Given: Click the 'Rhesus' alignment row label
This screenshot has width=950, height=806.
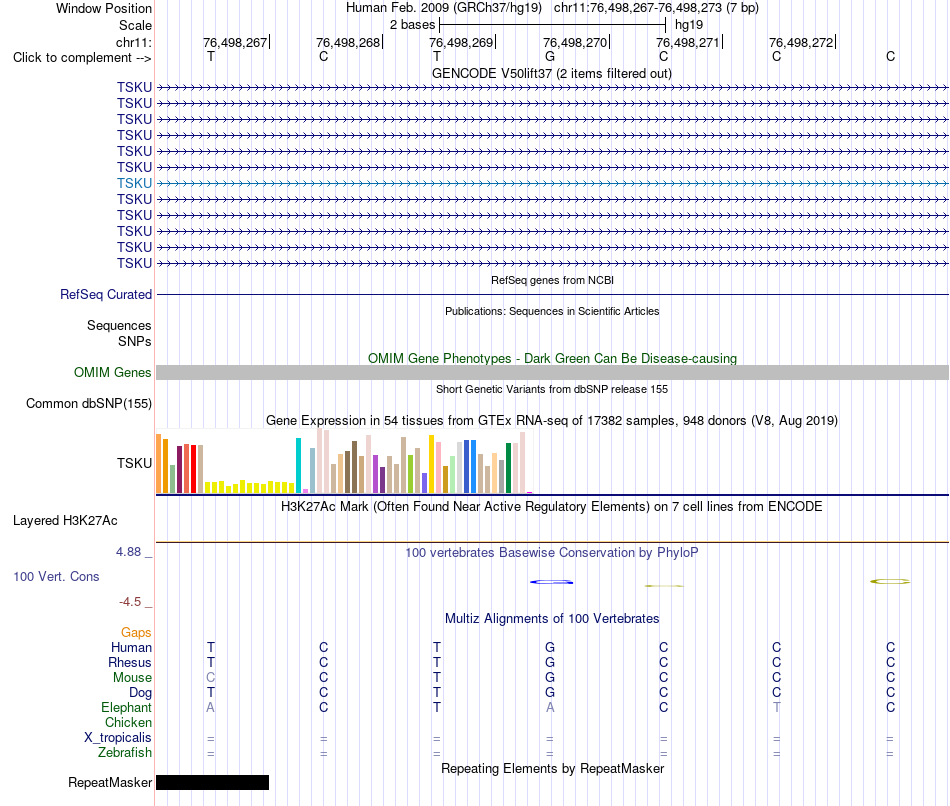Looking at the screenshot, I should point(130,663).
